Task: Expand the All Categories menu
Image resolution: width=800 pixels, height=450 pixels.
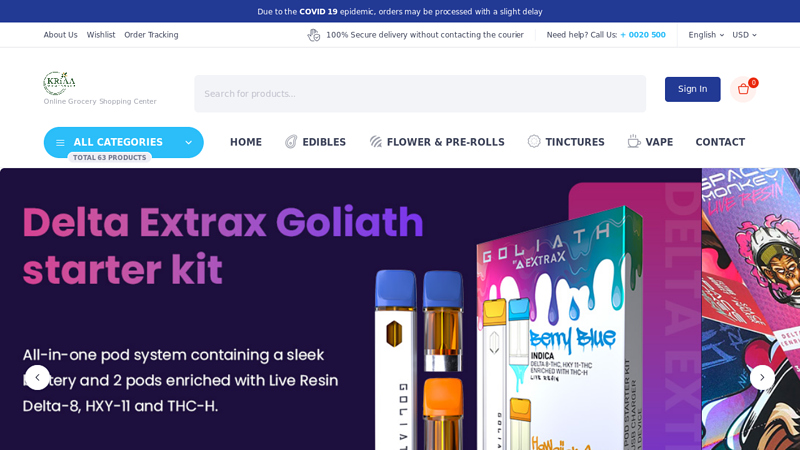Action: tap(123, 142)
